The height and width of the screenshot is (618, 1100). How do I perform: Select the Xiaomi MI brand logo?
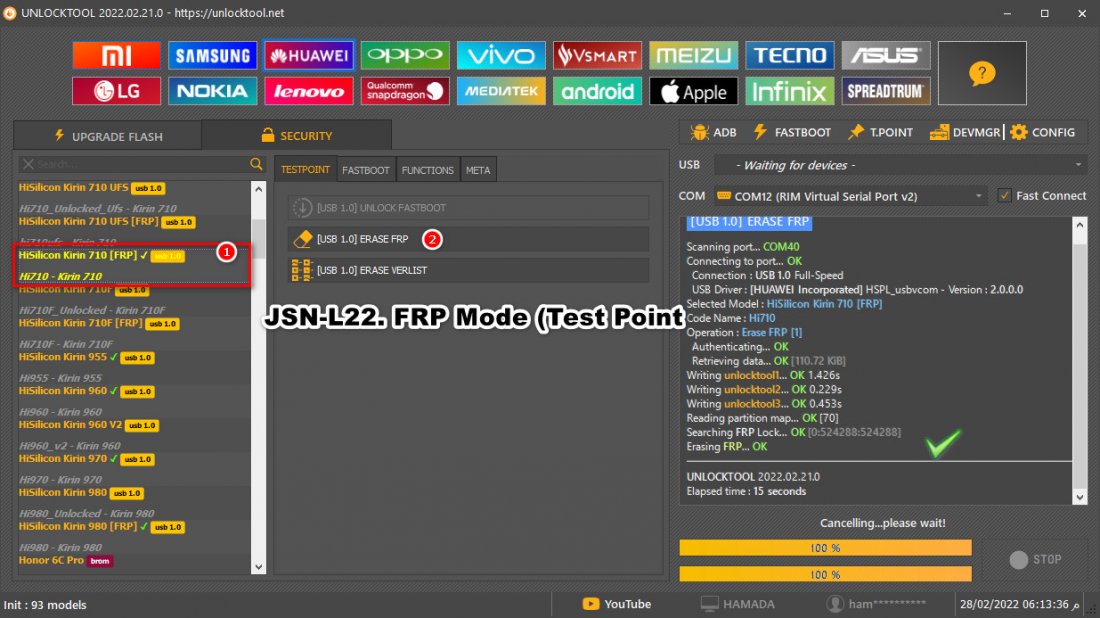pos(116,55)
